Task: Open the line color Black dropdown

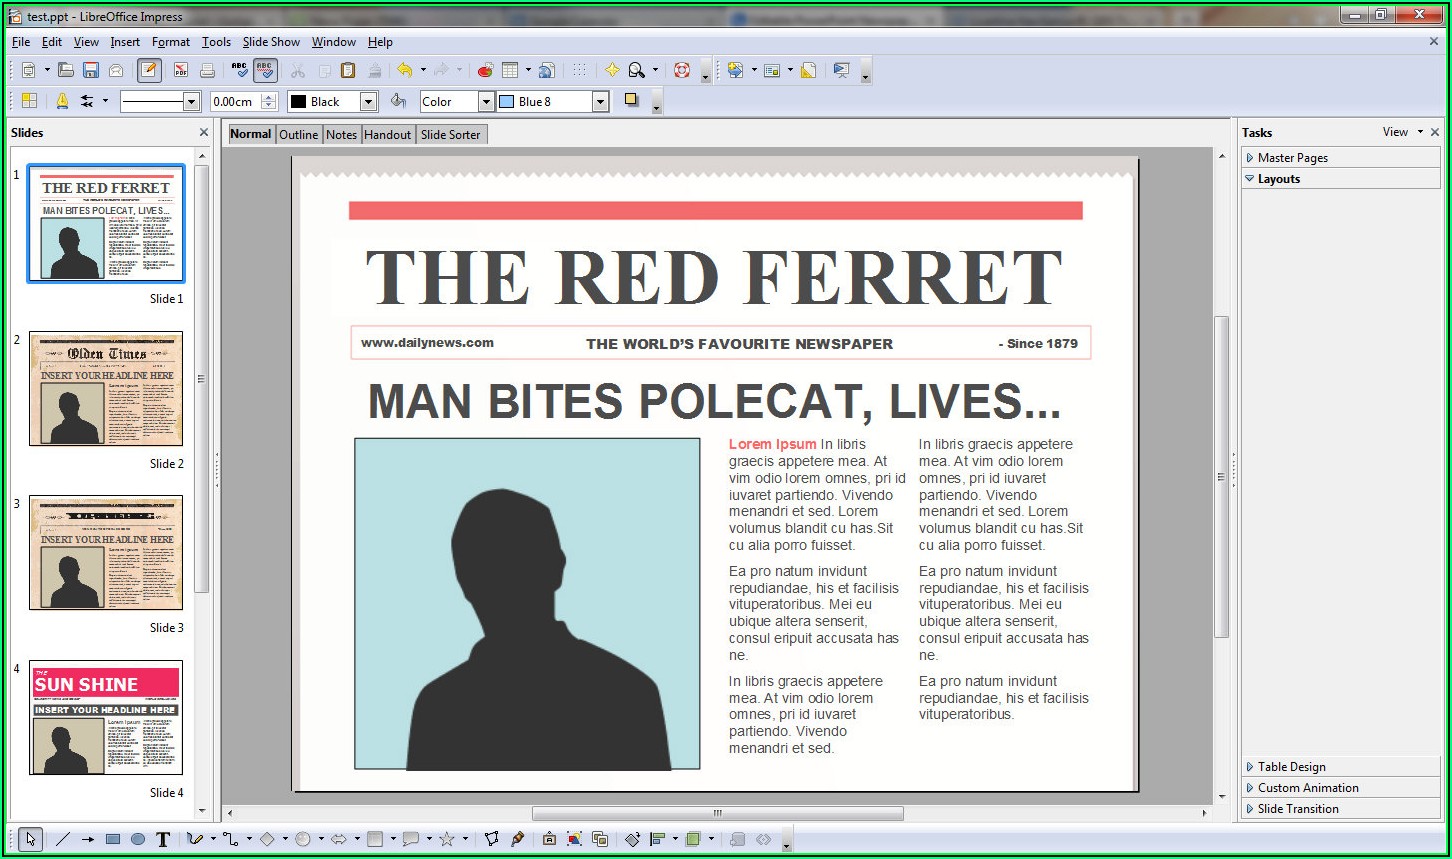Action: (x=368, y=102)
